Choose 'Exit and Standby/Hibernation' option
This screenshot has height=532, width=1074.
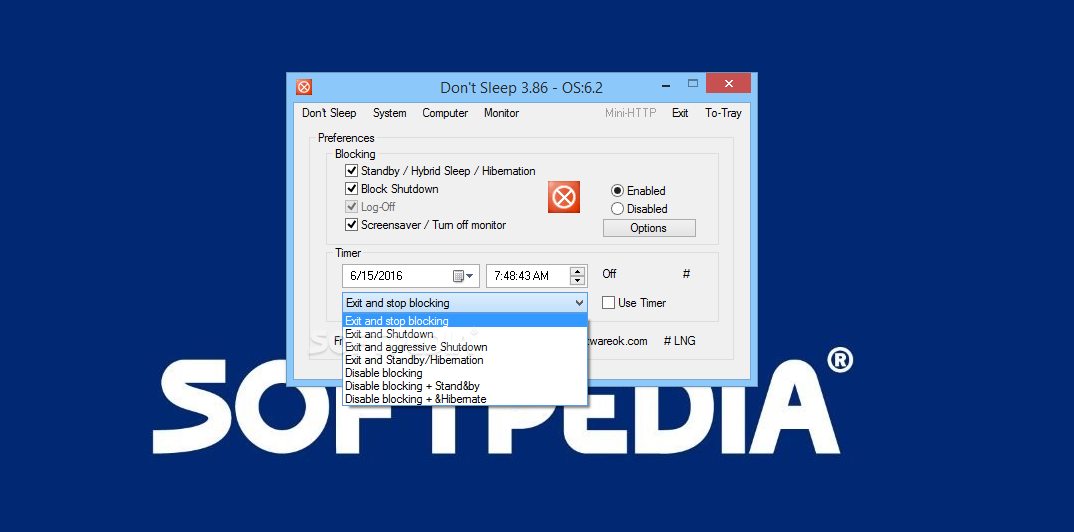[465, 360]
